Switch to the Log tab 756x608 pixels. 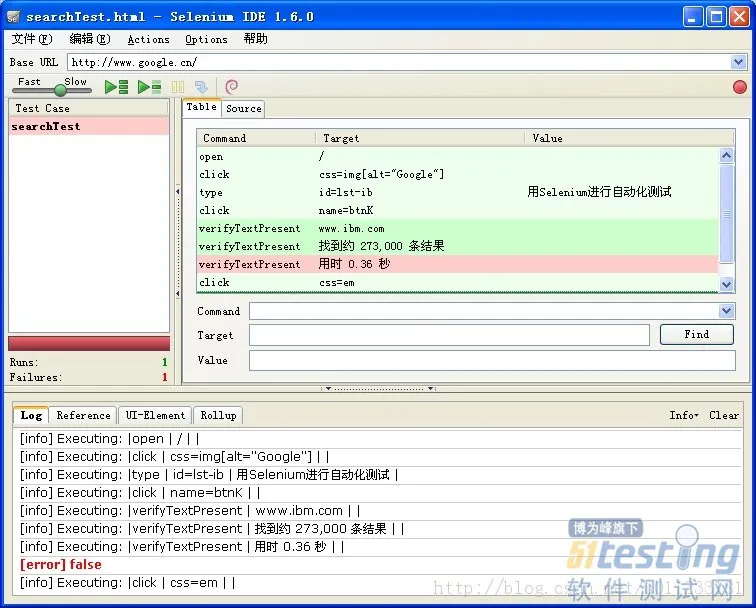coord(31,415)
